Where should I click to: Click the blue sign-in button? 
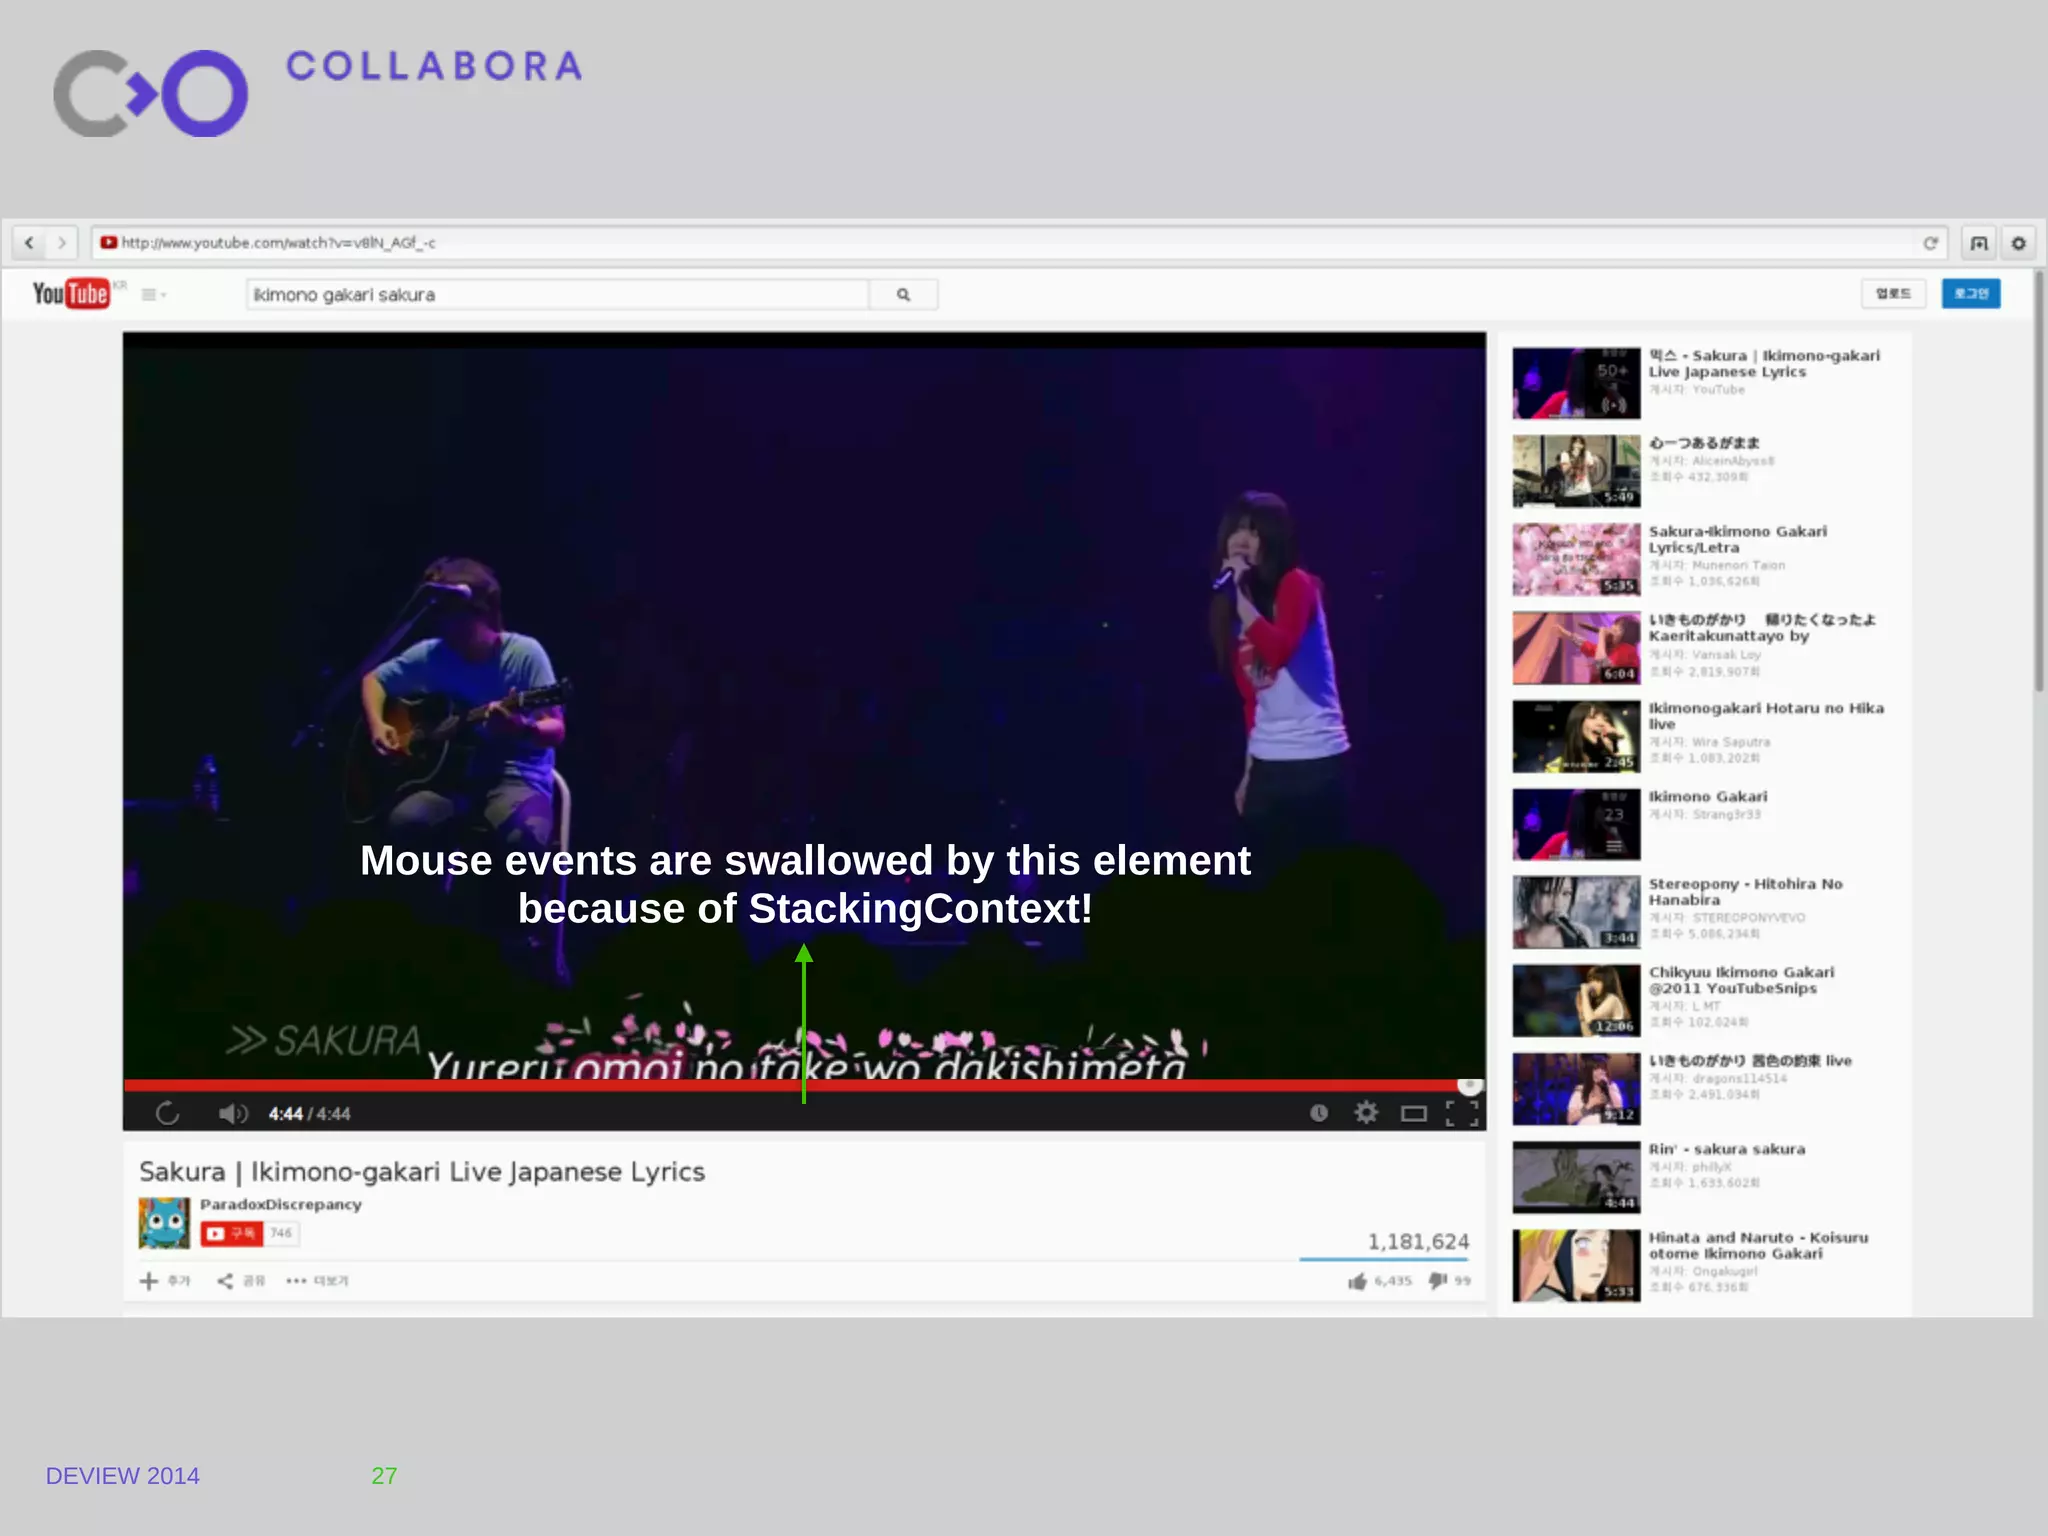click(1970, 294)
